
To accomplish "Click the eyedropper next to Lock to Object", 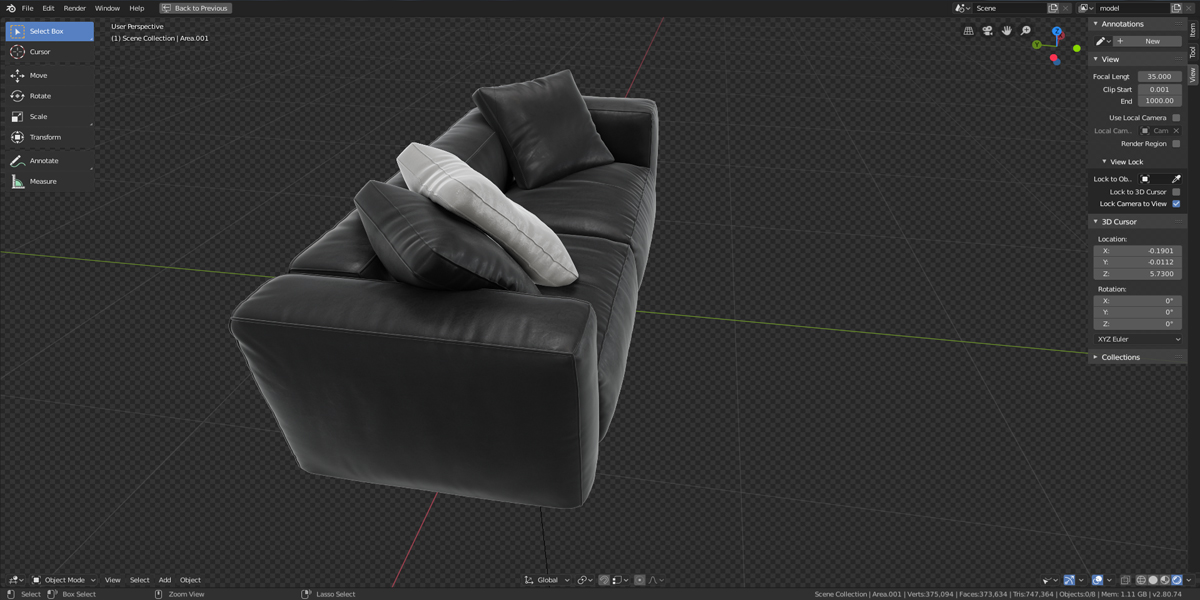I will coord(1176,179).
